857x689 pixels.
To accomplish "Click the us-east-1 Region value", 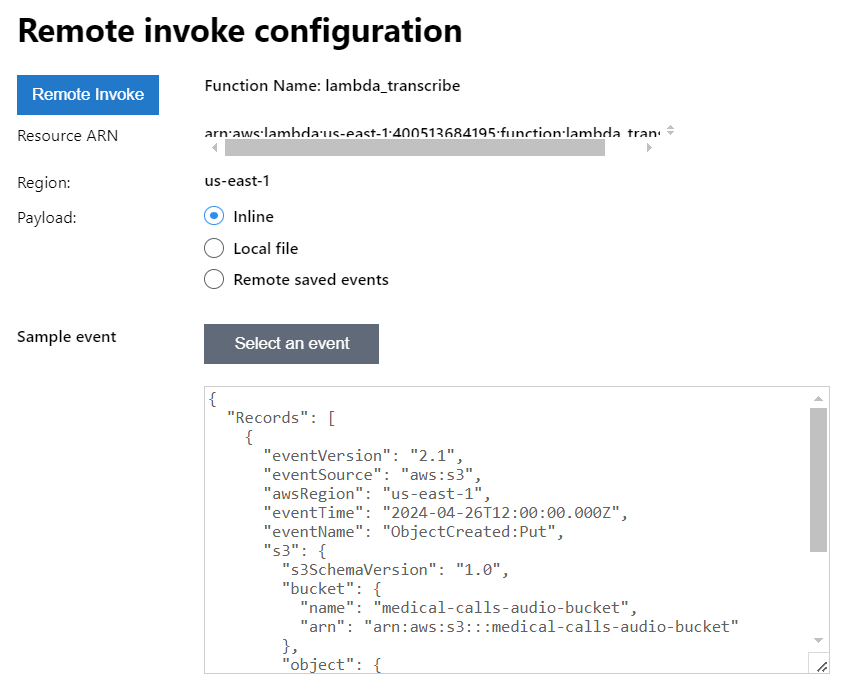I will pyautogui.click(x=237, y=181).
